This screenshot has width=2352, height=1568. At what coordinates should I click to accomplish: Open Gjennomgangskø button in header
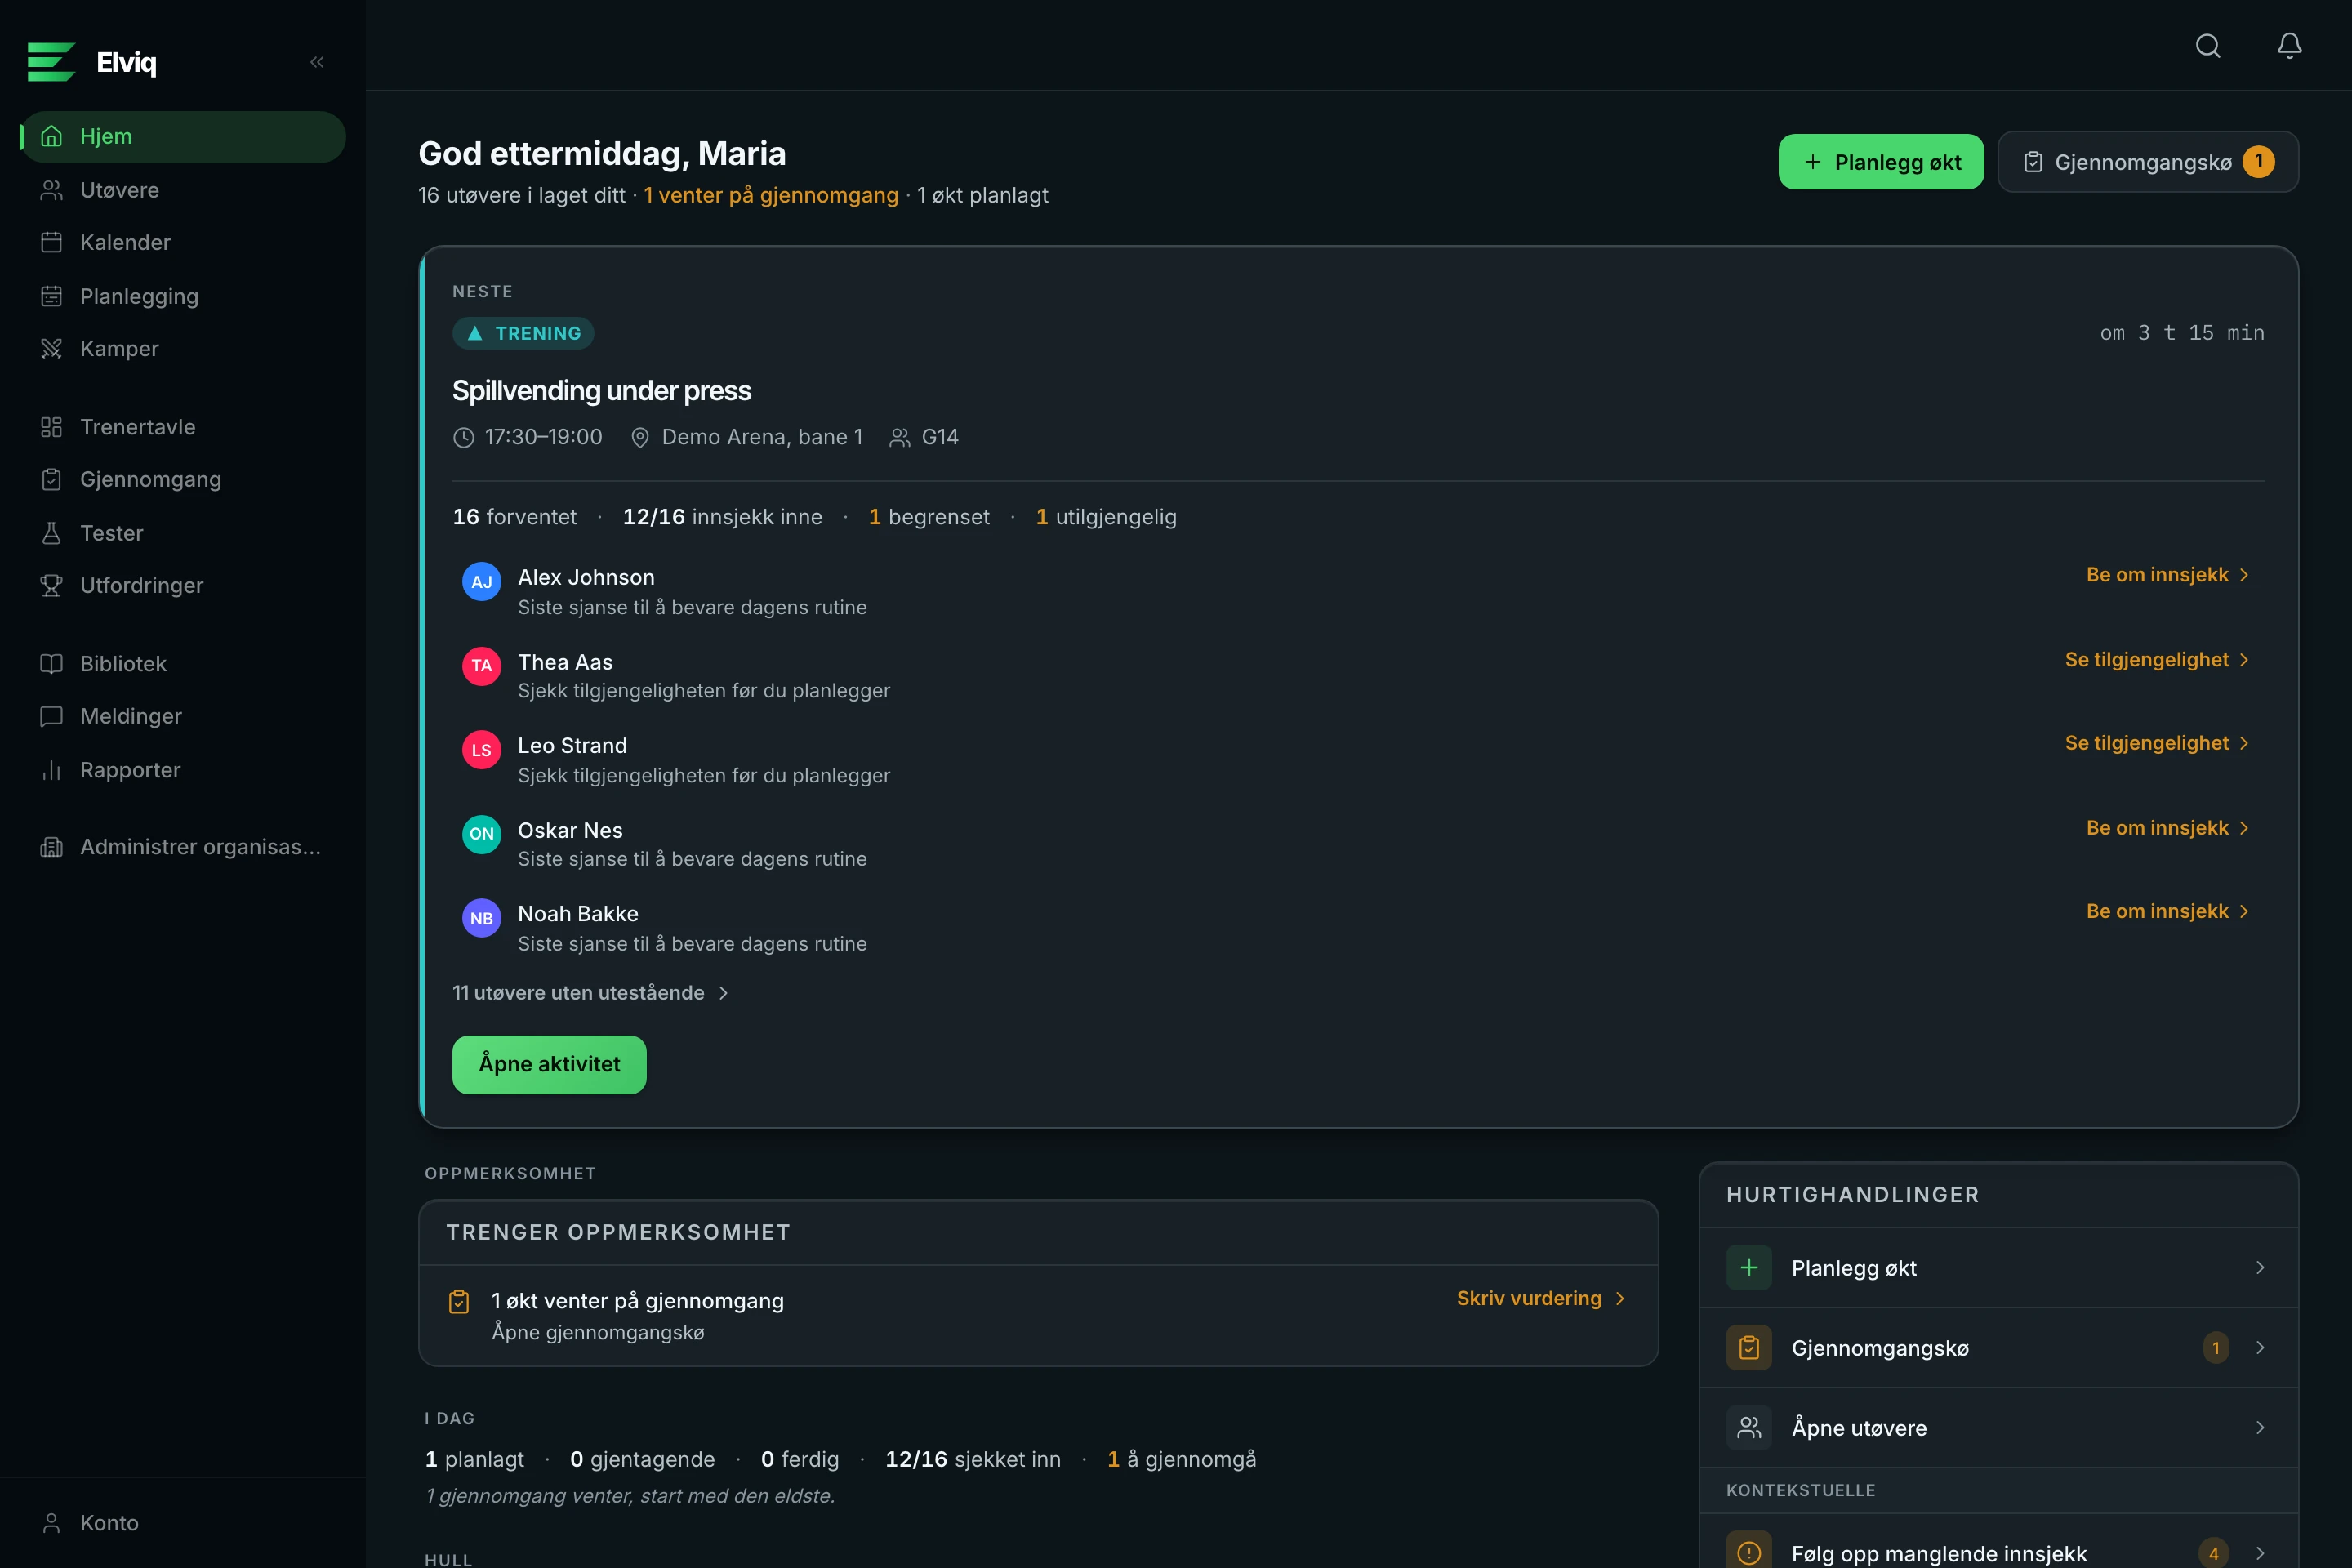click(2148, 162)
